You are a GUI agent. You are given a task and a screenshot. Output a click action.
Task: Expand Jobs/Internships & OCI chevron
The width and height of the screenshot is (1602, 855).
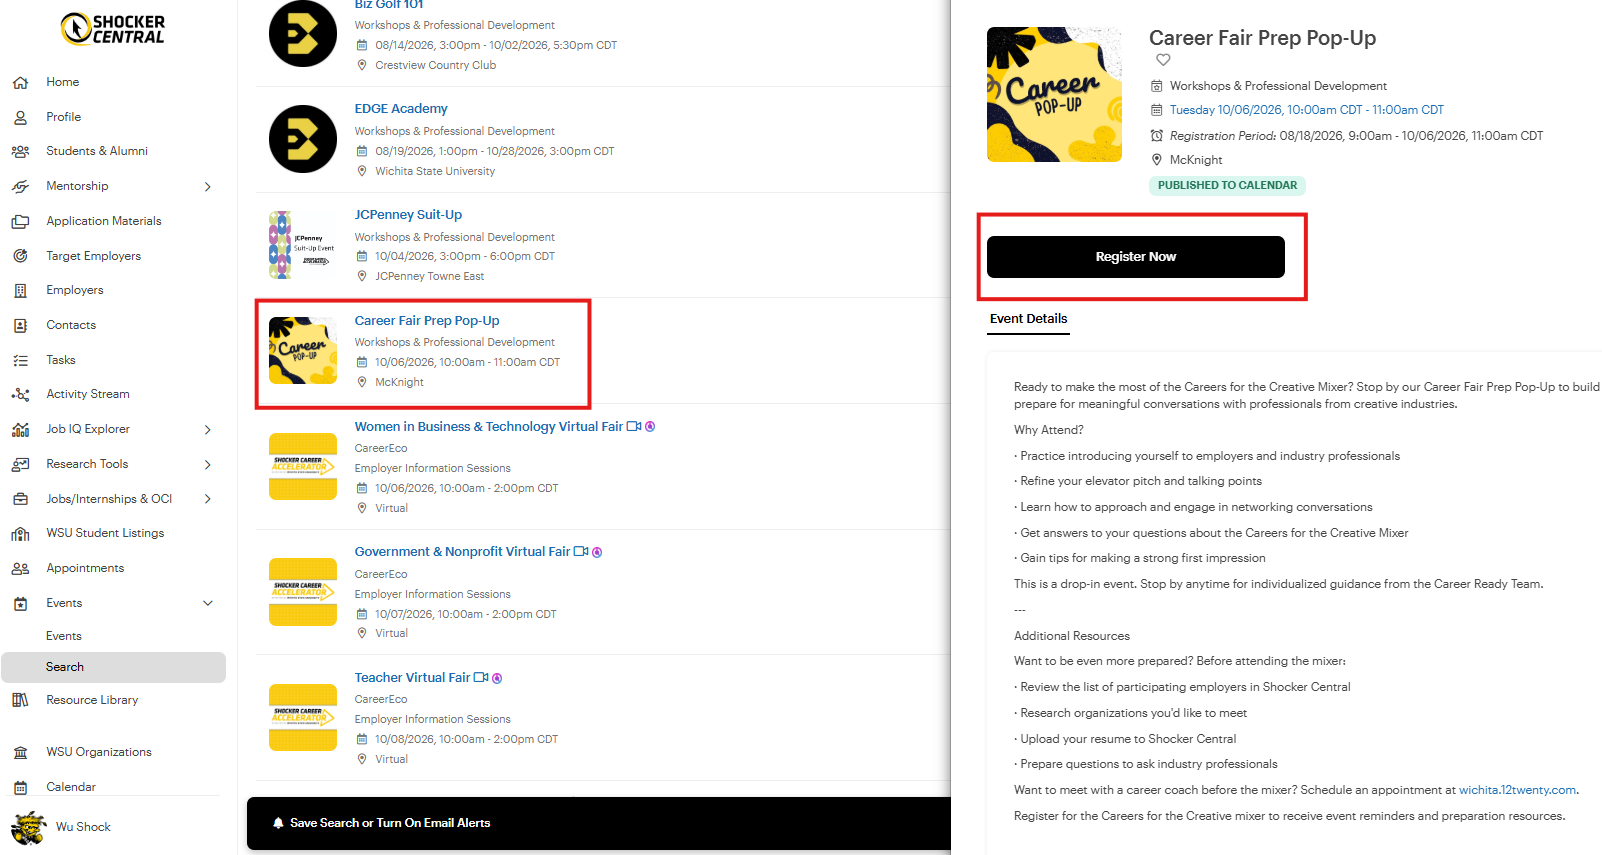click(x=208, y=499)
